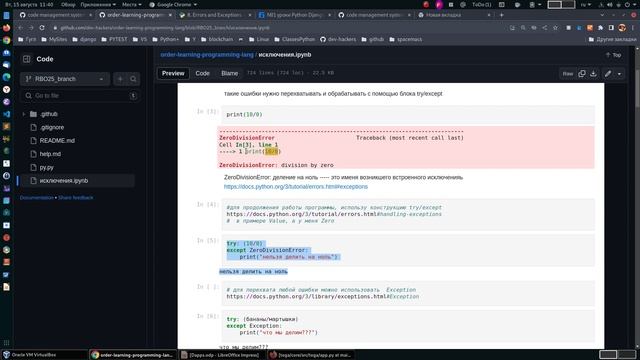The width and height of the screenshot is (640, 360).
Task: Switch to the Blame tab
Action: point(229,73)
